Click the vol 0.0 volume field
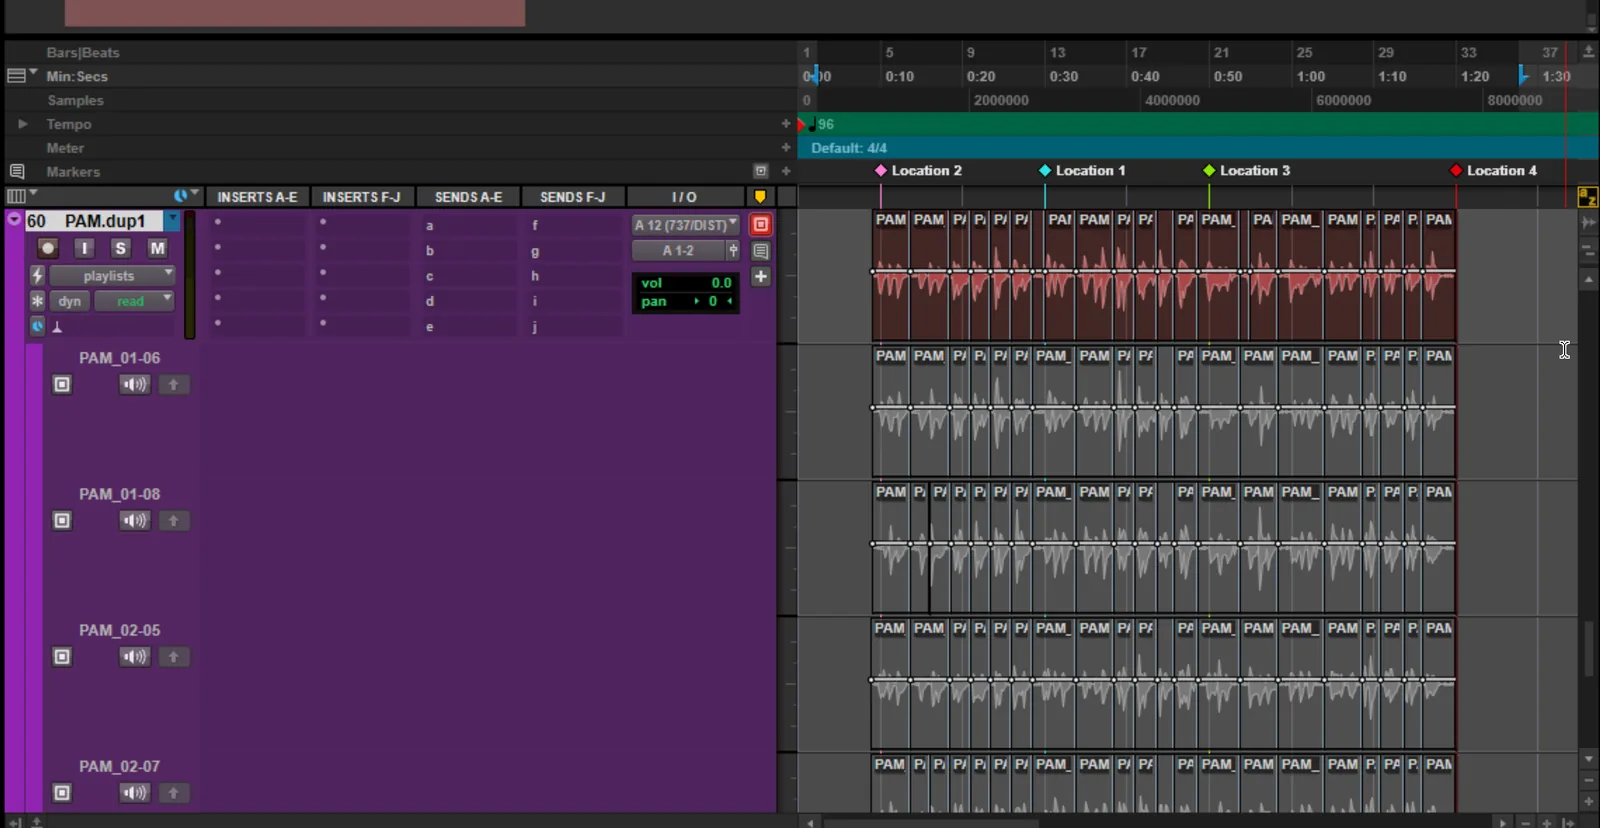Screen dimensions: 1600x828 coord(686,283)
